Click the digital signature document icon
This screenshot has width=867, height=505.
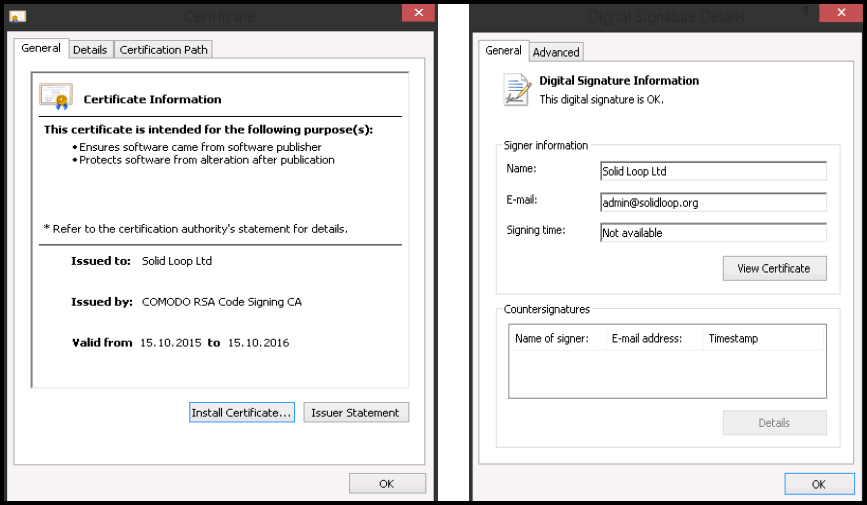point(516,90)
